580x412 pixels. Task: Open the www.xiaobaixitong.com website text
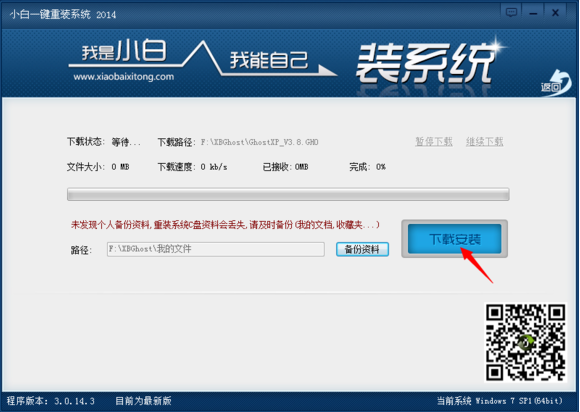[x=124, y=77]
